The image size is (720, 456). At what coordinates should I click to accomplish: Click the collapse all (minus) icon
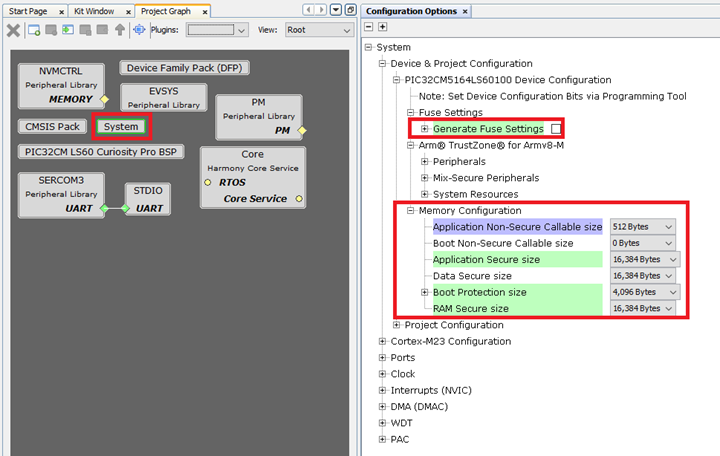(x=369, y=27)
